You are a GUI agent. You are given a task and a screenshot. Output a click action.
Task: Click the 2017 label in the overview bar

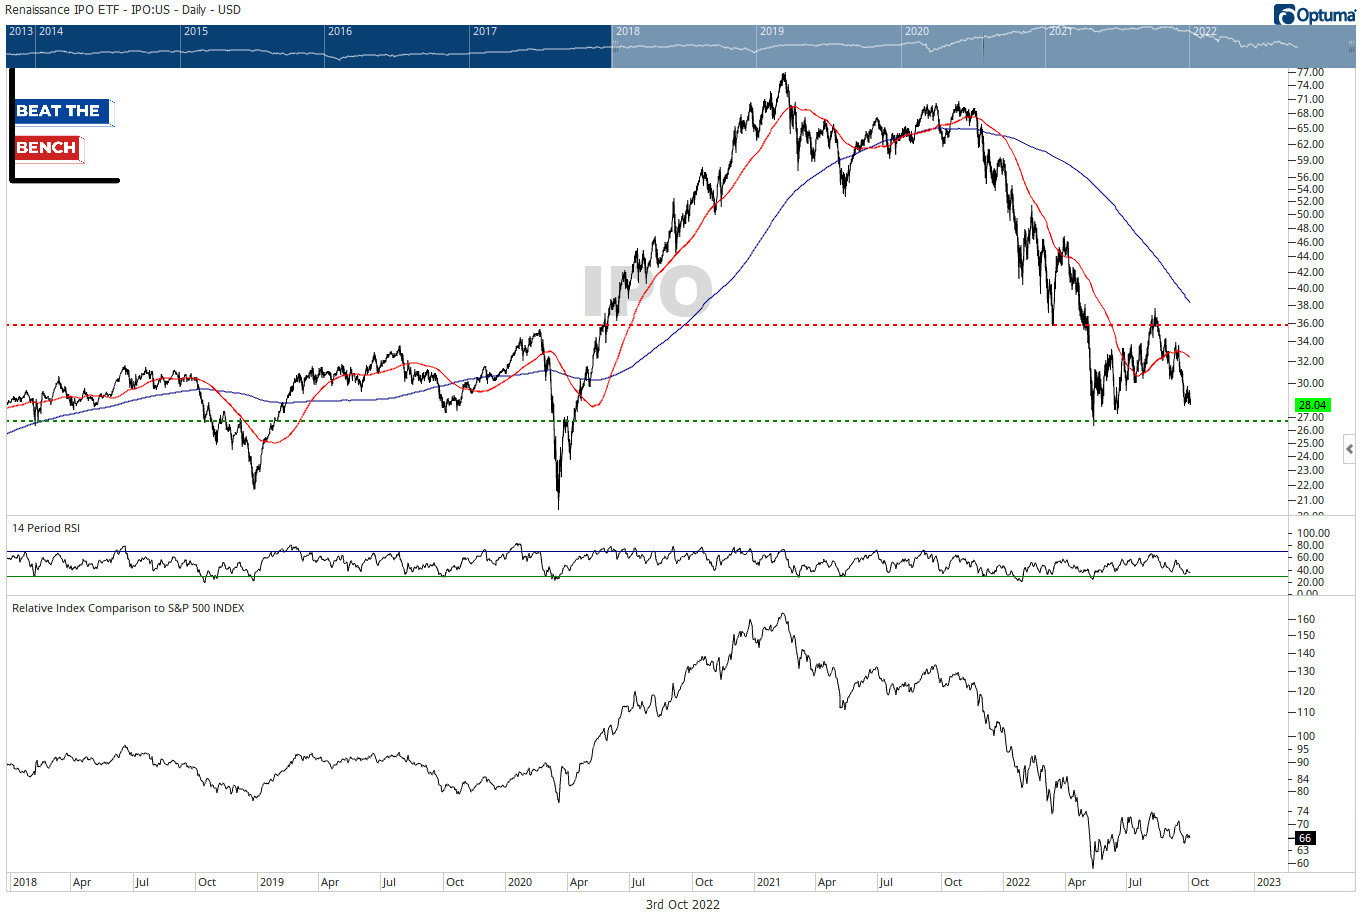coord(485,31)
